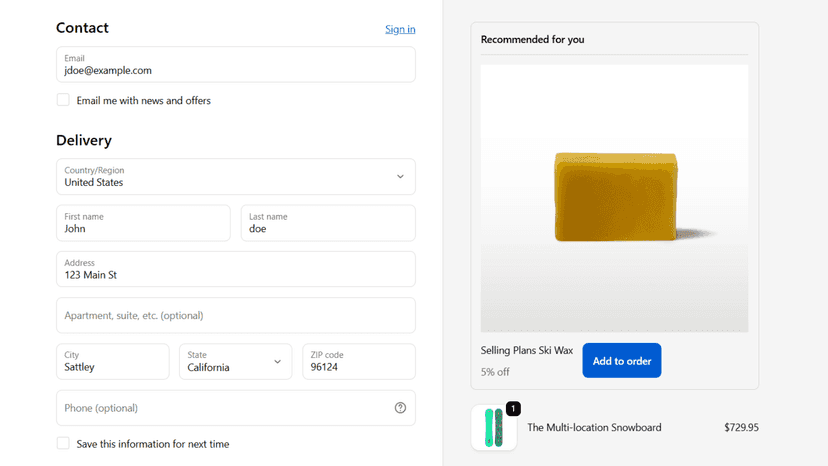Click the Phone (optional) field
The image size is (828, 466).
pyautogui.click(x=236, y=408)
